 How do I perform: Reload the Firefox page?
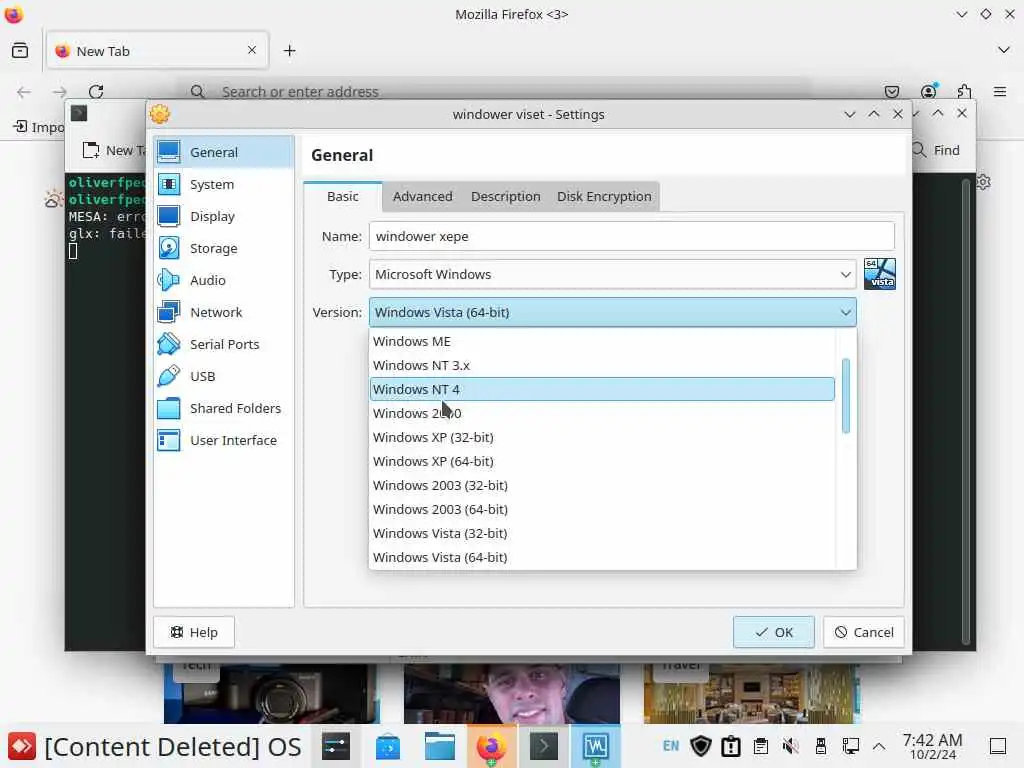(96, 91)
